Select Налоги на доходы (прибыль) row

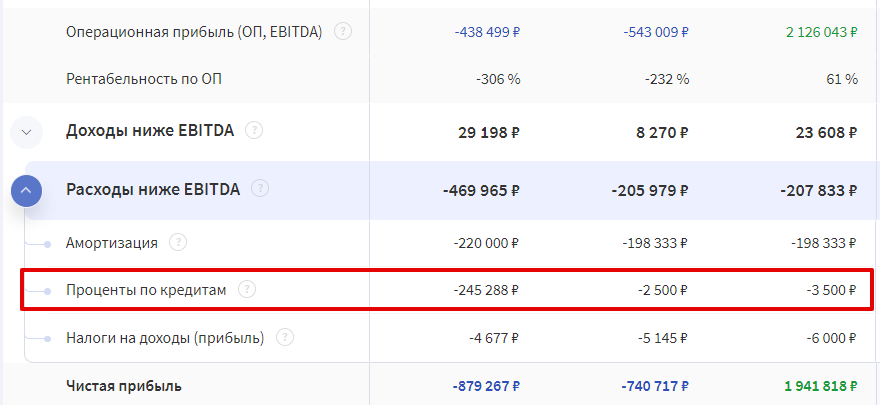pyautogui.click(x=447, y=338)
